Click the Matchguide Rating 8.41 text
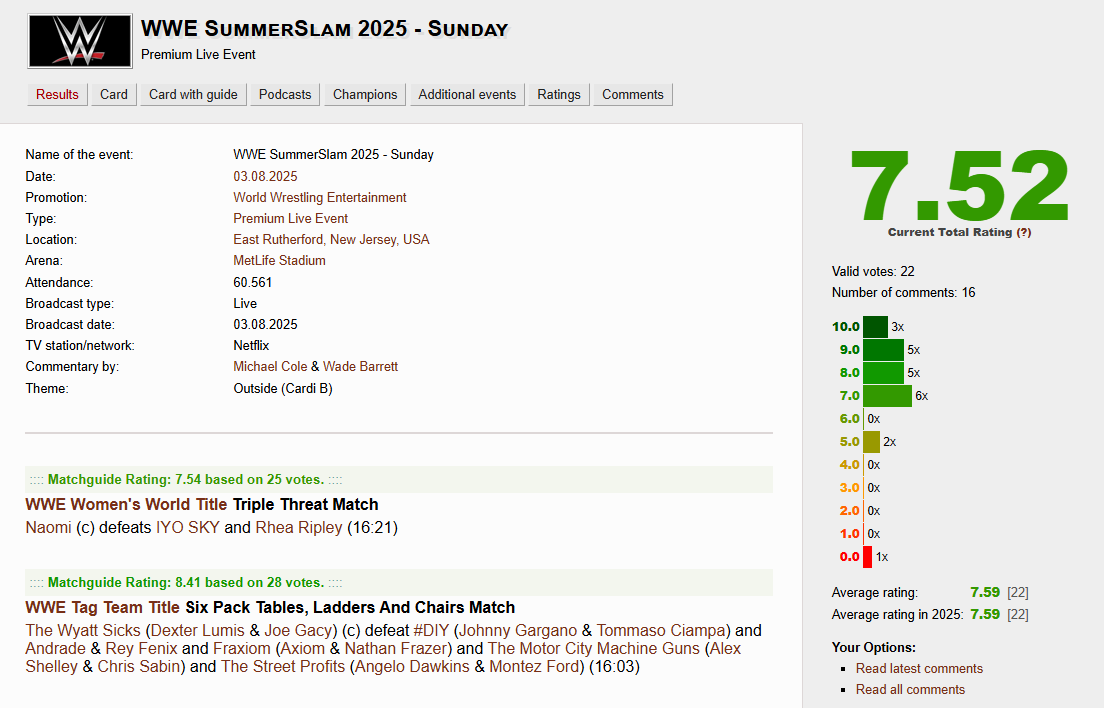1104x708 pixels. point(186,583)
